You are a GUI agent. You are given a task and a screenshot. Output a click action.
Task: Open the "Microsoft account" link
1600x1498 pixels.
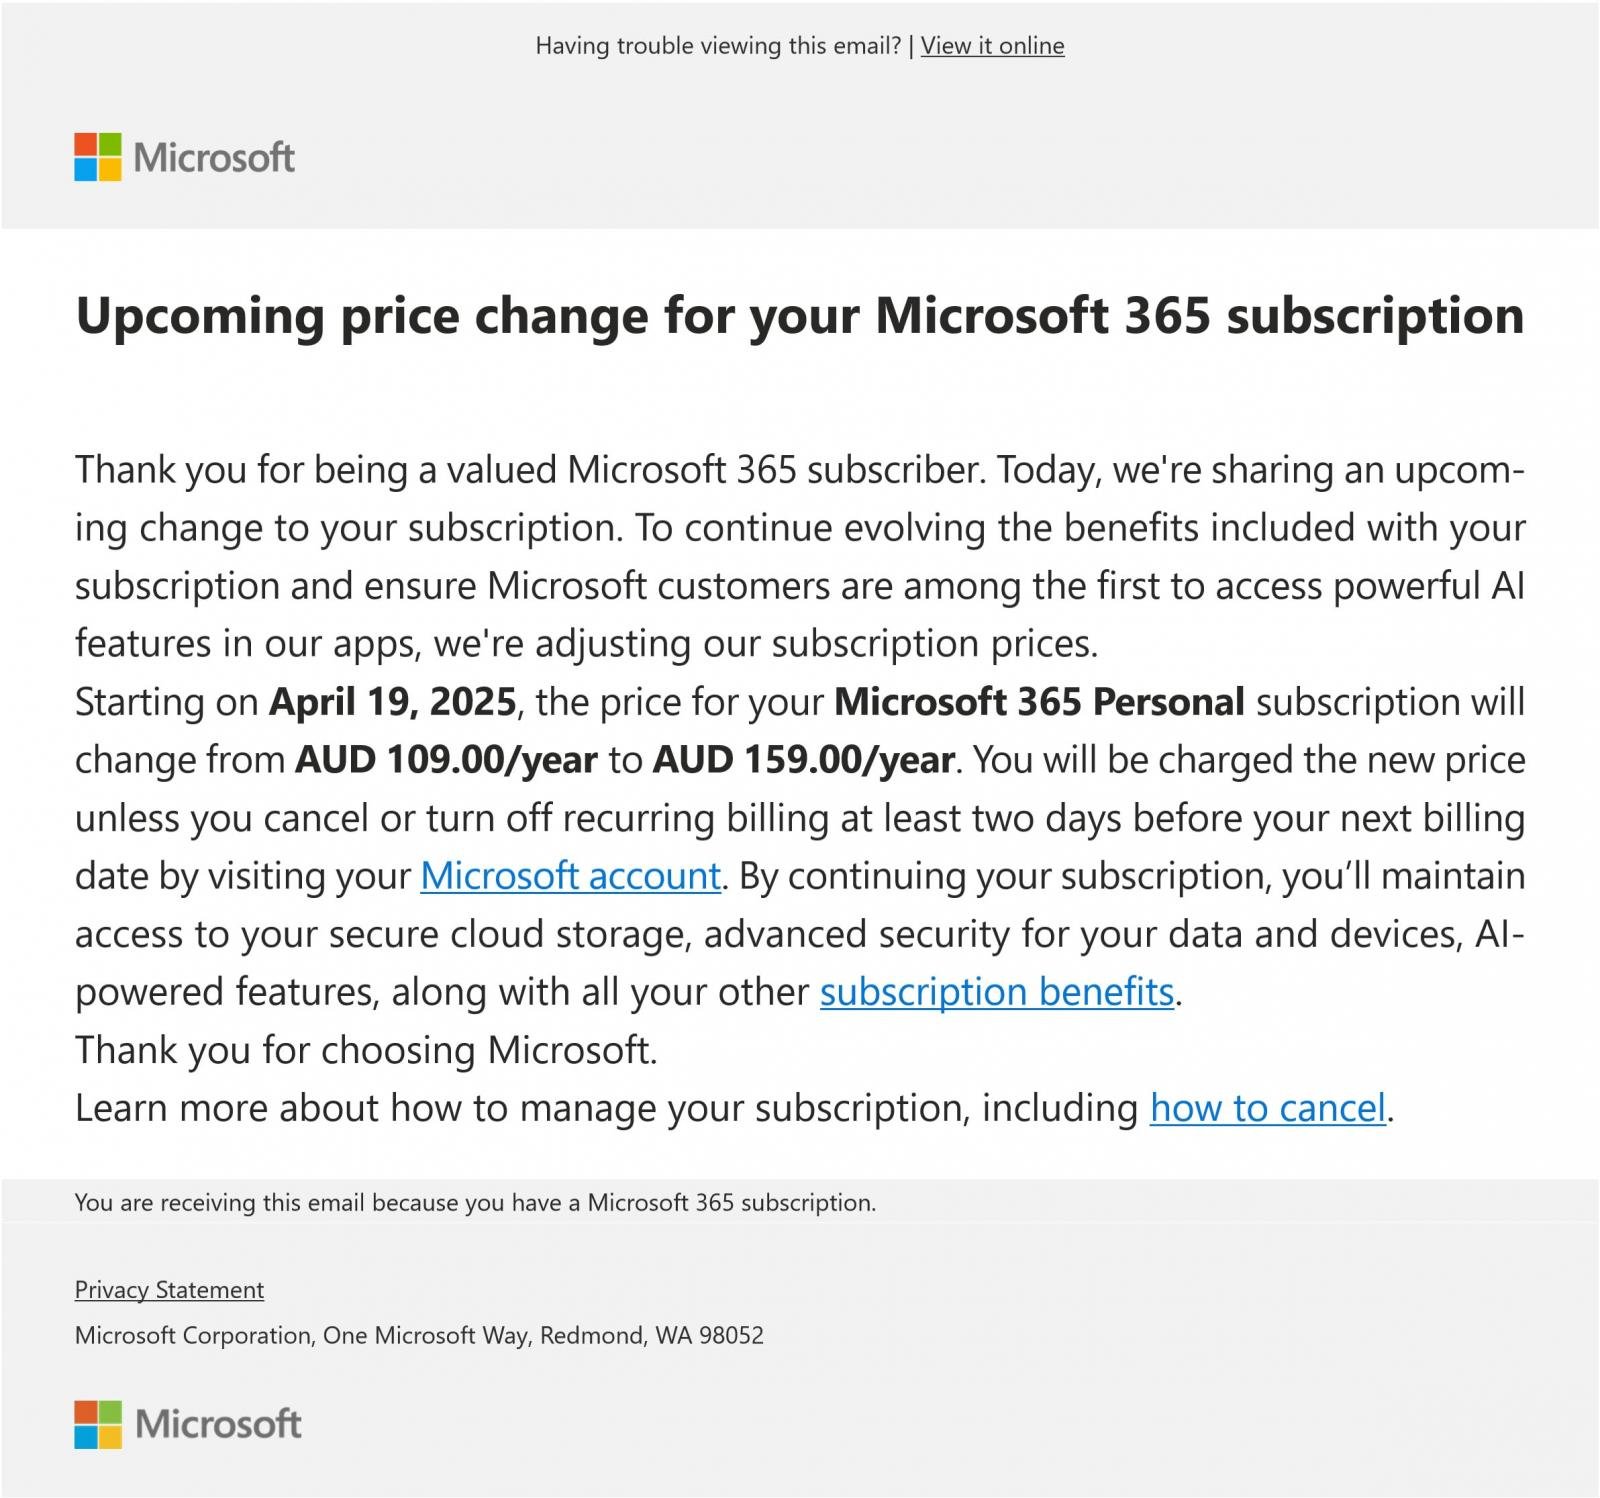pos(570,876)
